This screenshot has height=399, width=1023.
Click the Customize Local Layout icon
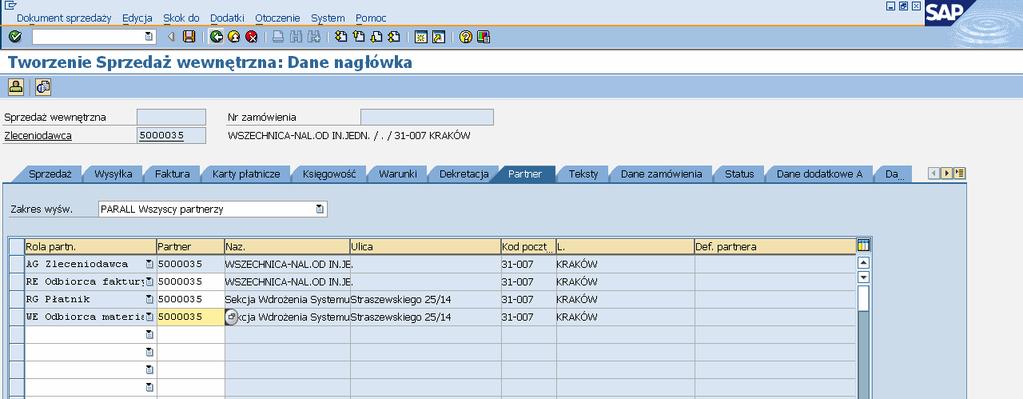[x=483, y=37]
